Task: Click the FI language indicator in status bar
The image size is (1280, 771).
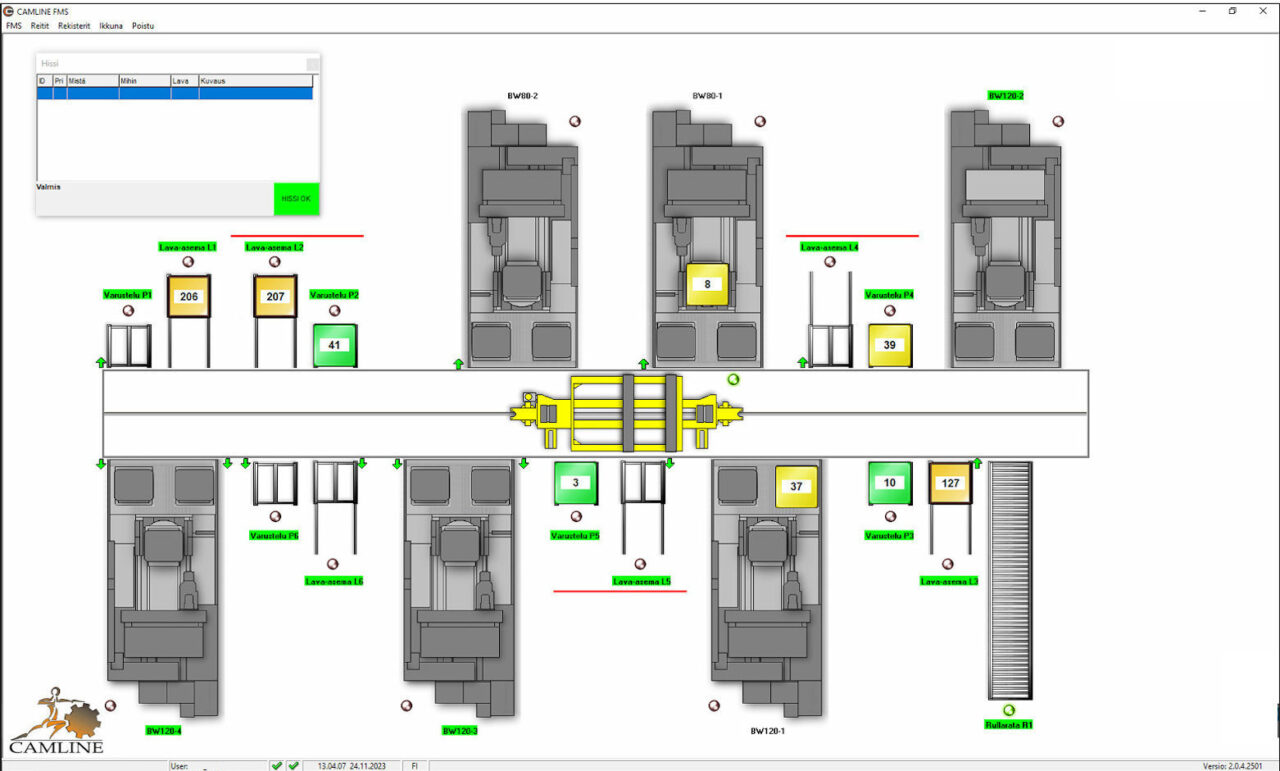Action: coord(415,765)
